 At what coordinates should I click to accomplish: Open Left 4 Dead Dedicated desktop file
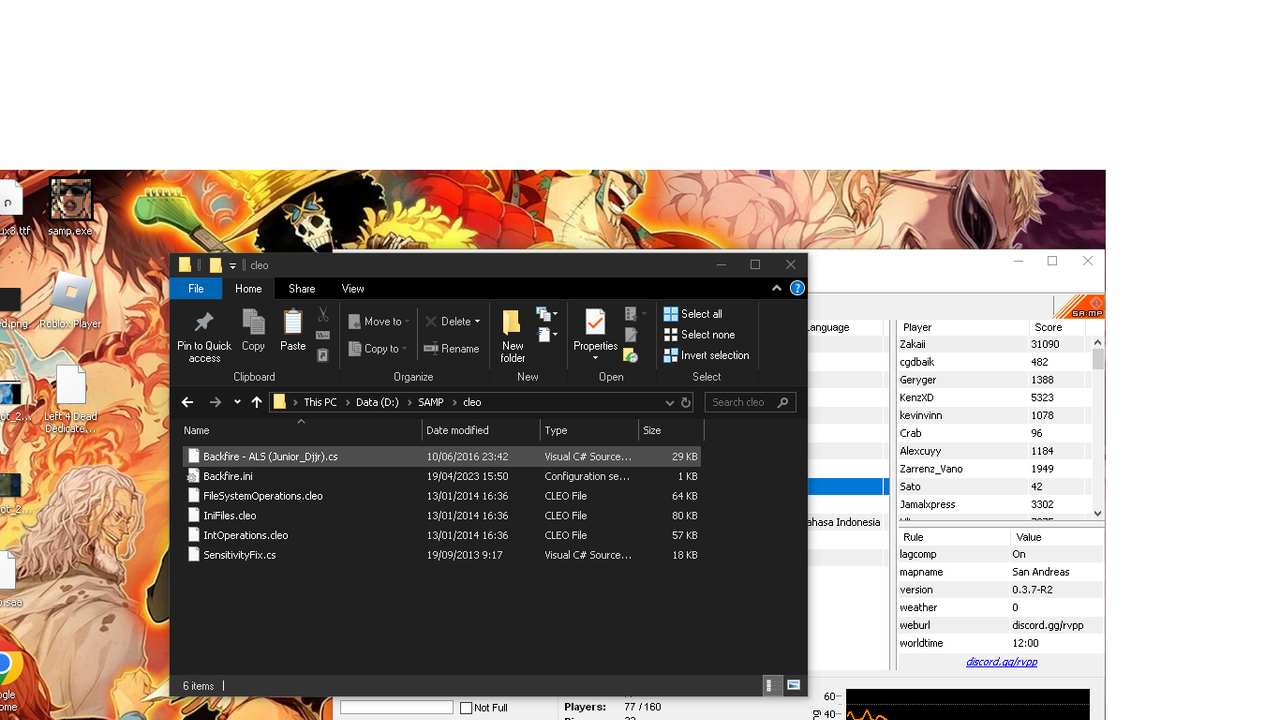pos(70,399)
